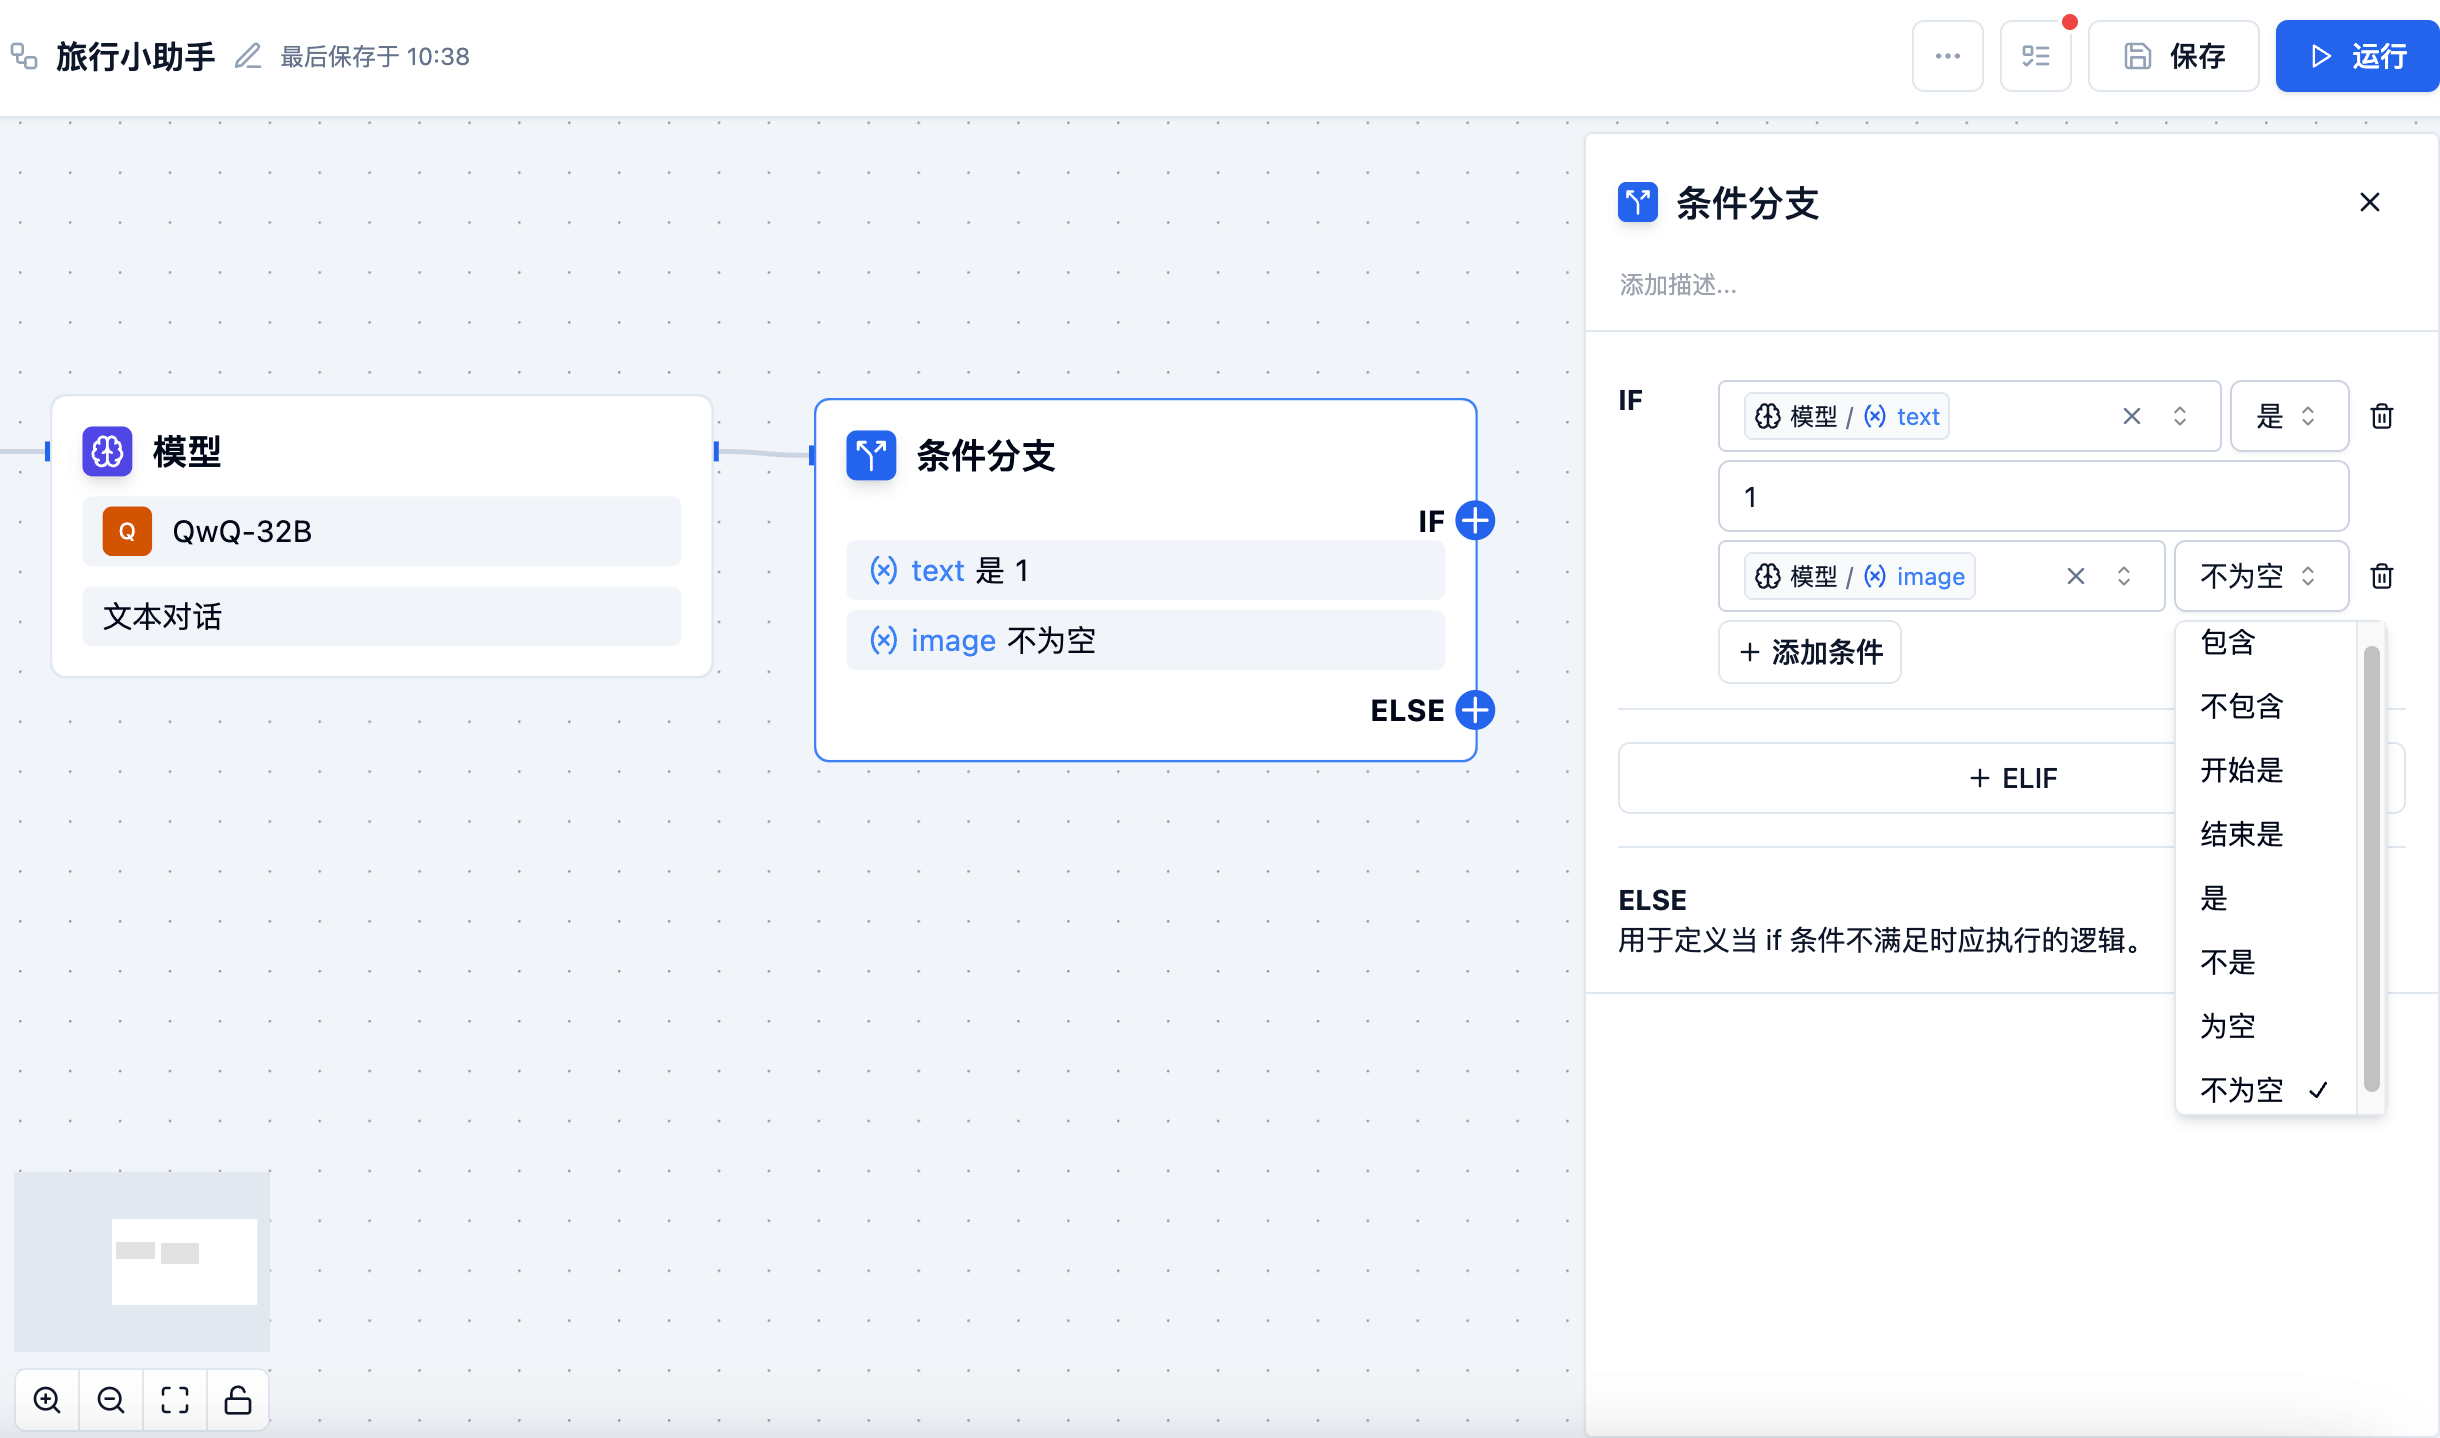This screenshot has width=2440, height=1438.
Task: Click the condition value field containing 1
Action: point(2032,497)
